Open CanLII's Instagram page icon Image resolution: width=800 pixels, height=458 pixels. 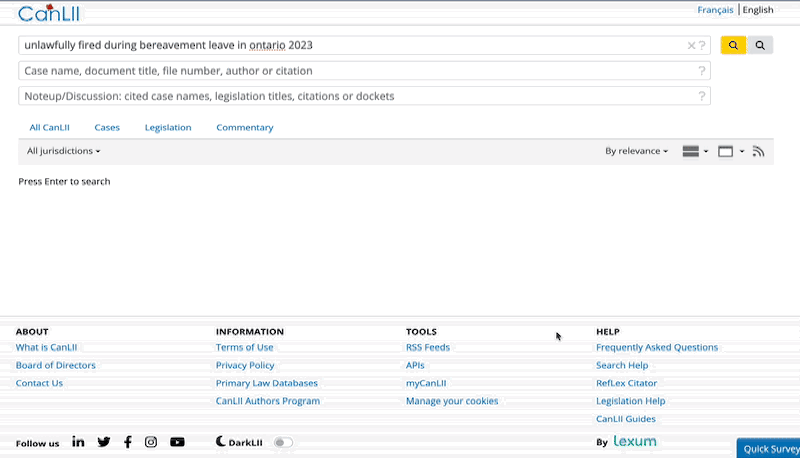coord(151,442)
